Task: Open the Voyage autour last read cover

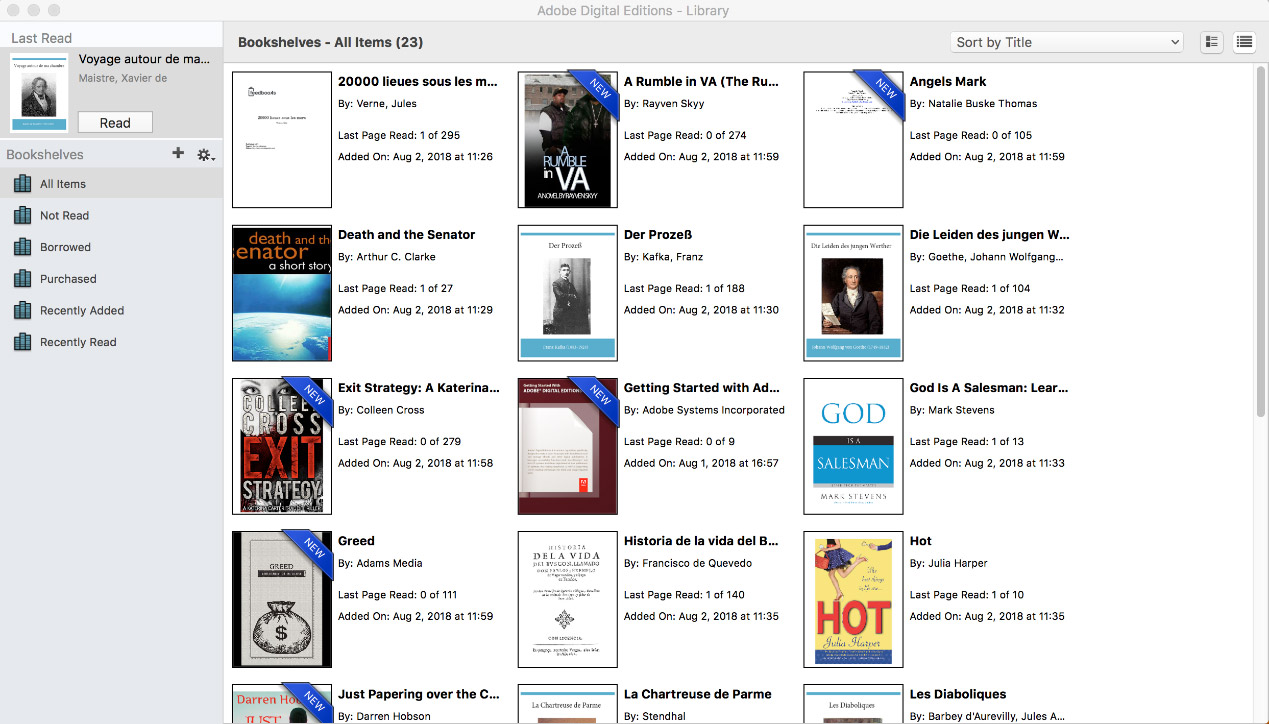Action: click(40, 93)
